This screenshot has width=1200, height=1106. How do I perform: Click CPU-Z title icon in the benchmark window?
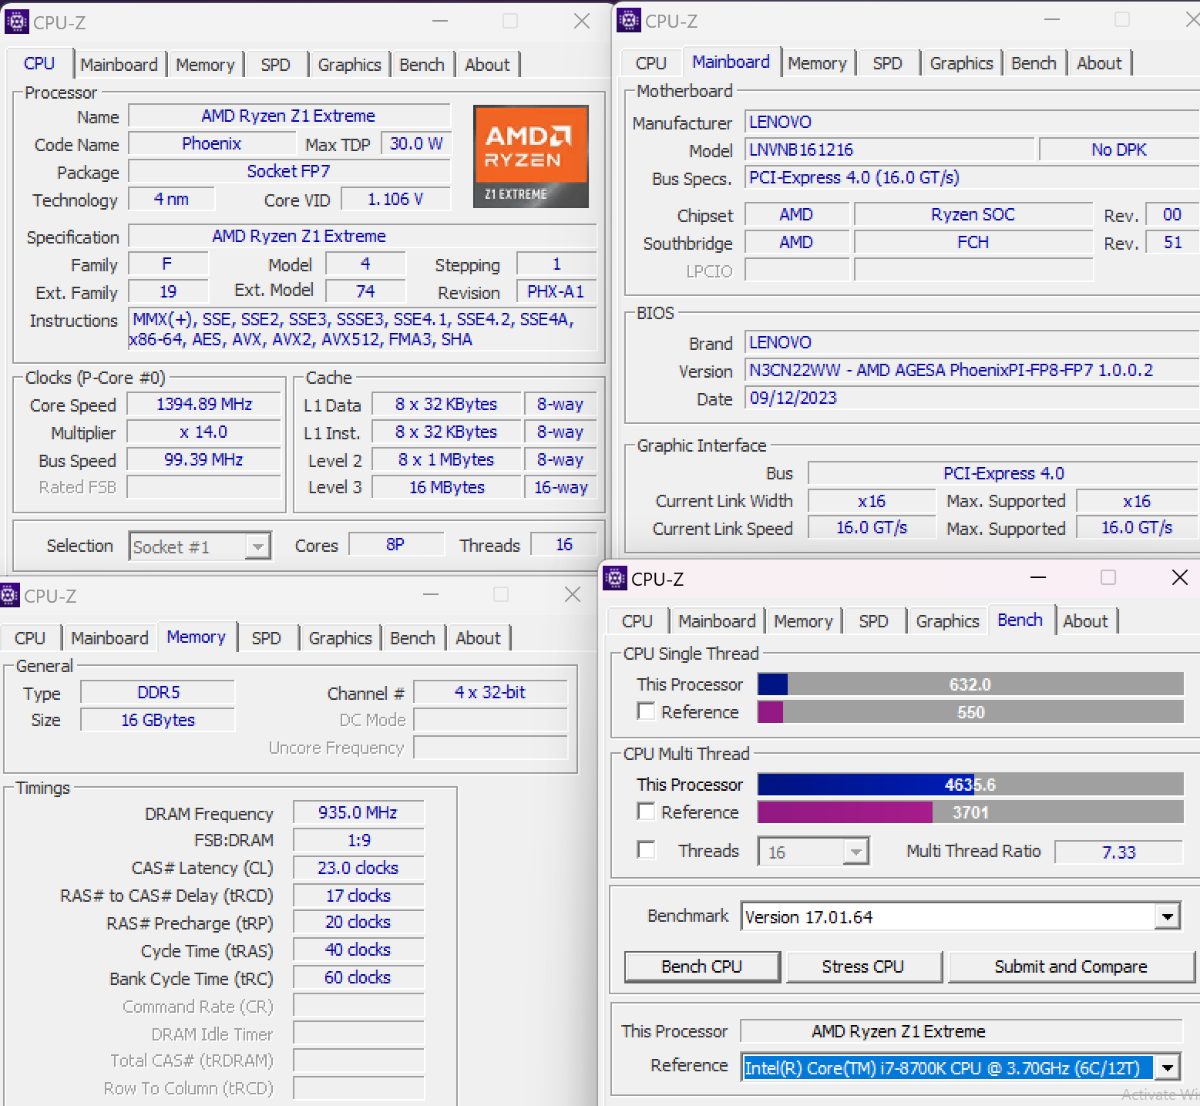click(x=616, y=578)
